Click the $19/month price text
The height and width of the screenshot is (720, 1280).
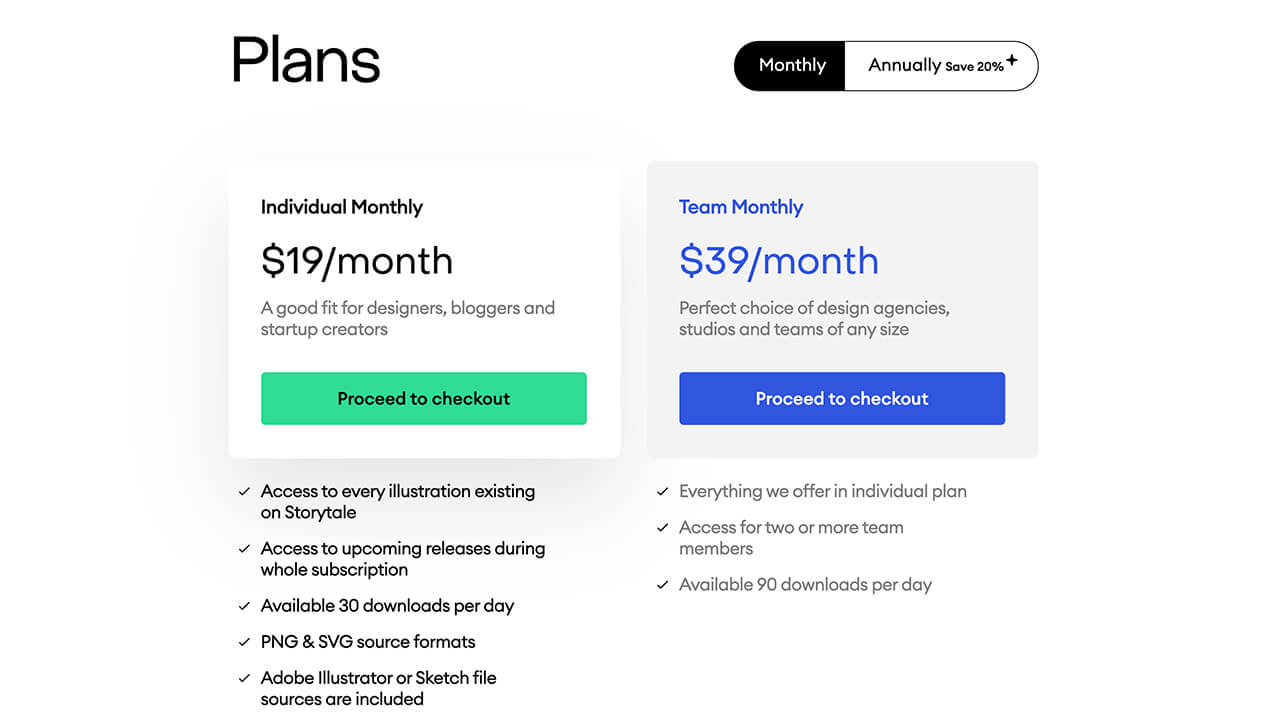tap(356, 261)
